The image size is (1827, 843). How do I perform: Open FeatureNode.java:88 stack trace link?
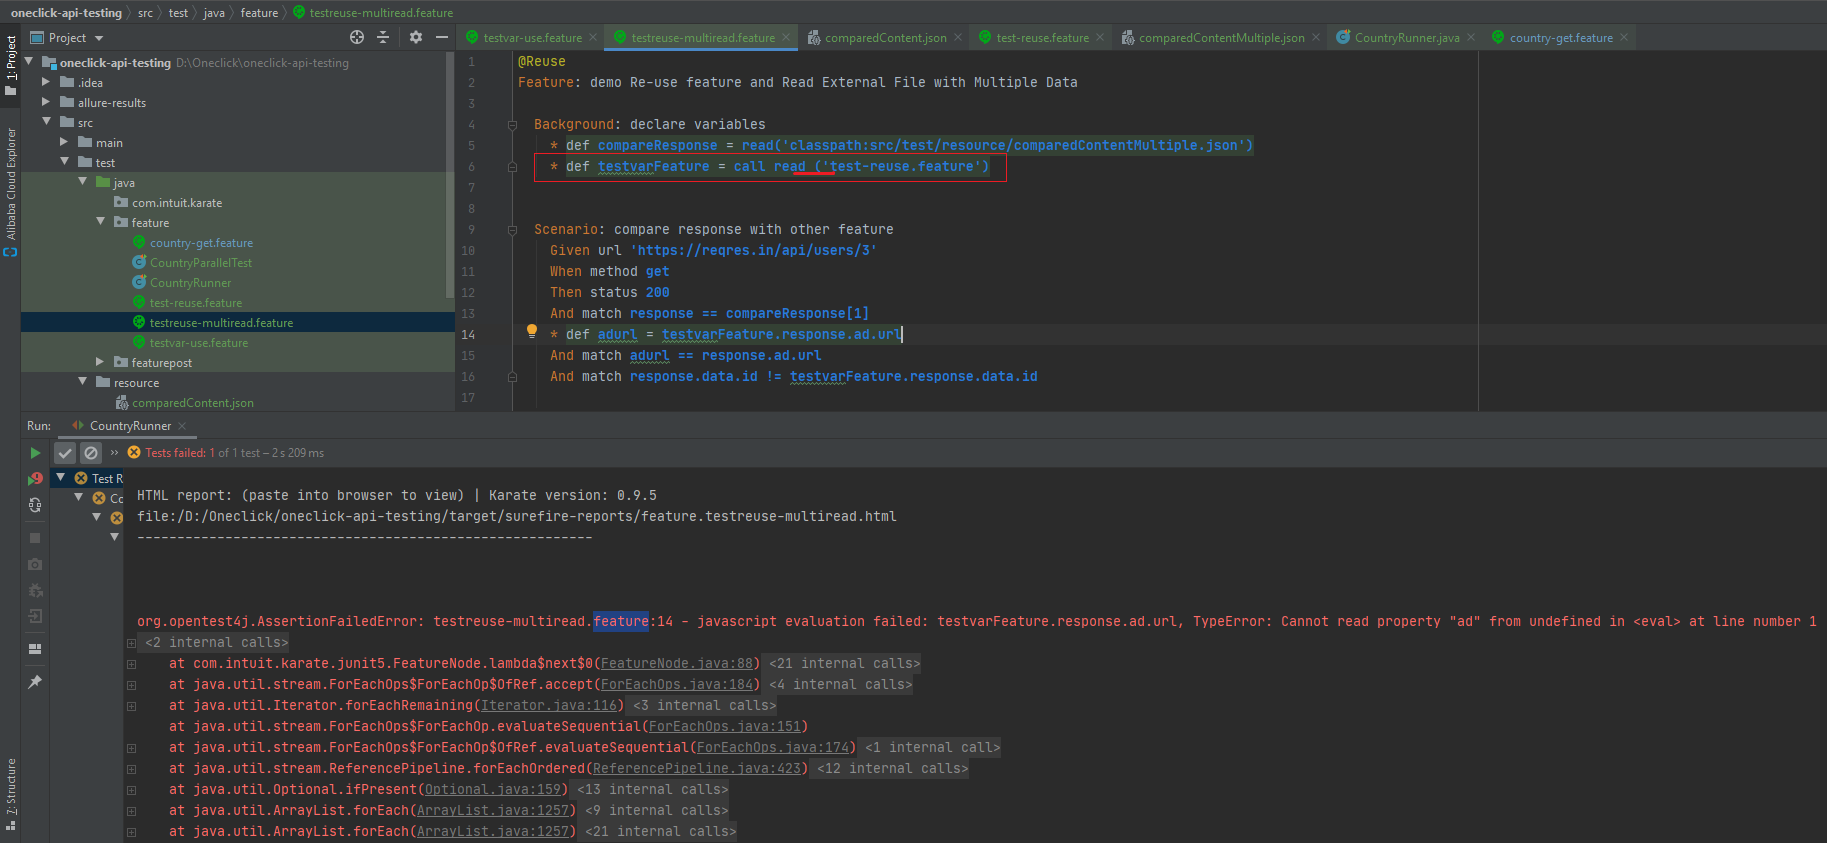coord(677,663)
